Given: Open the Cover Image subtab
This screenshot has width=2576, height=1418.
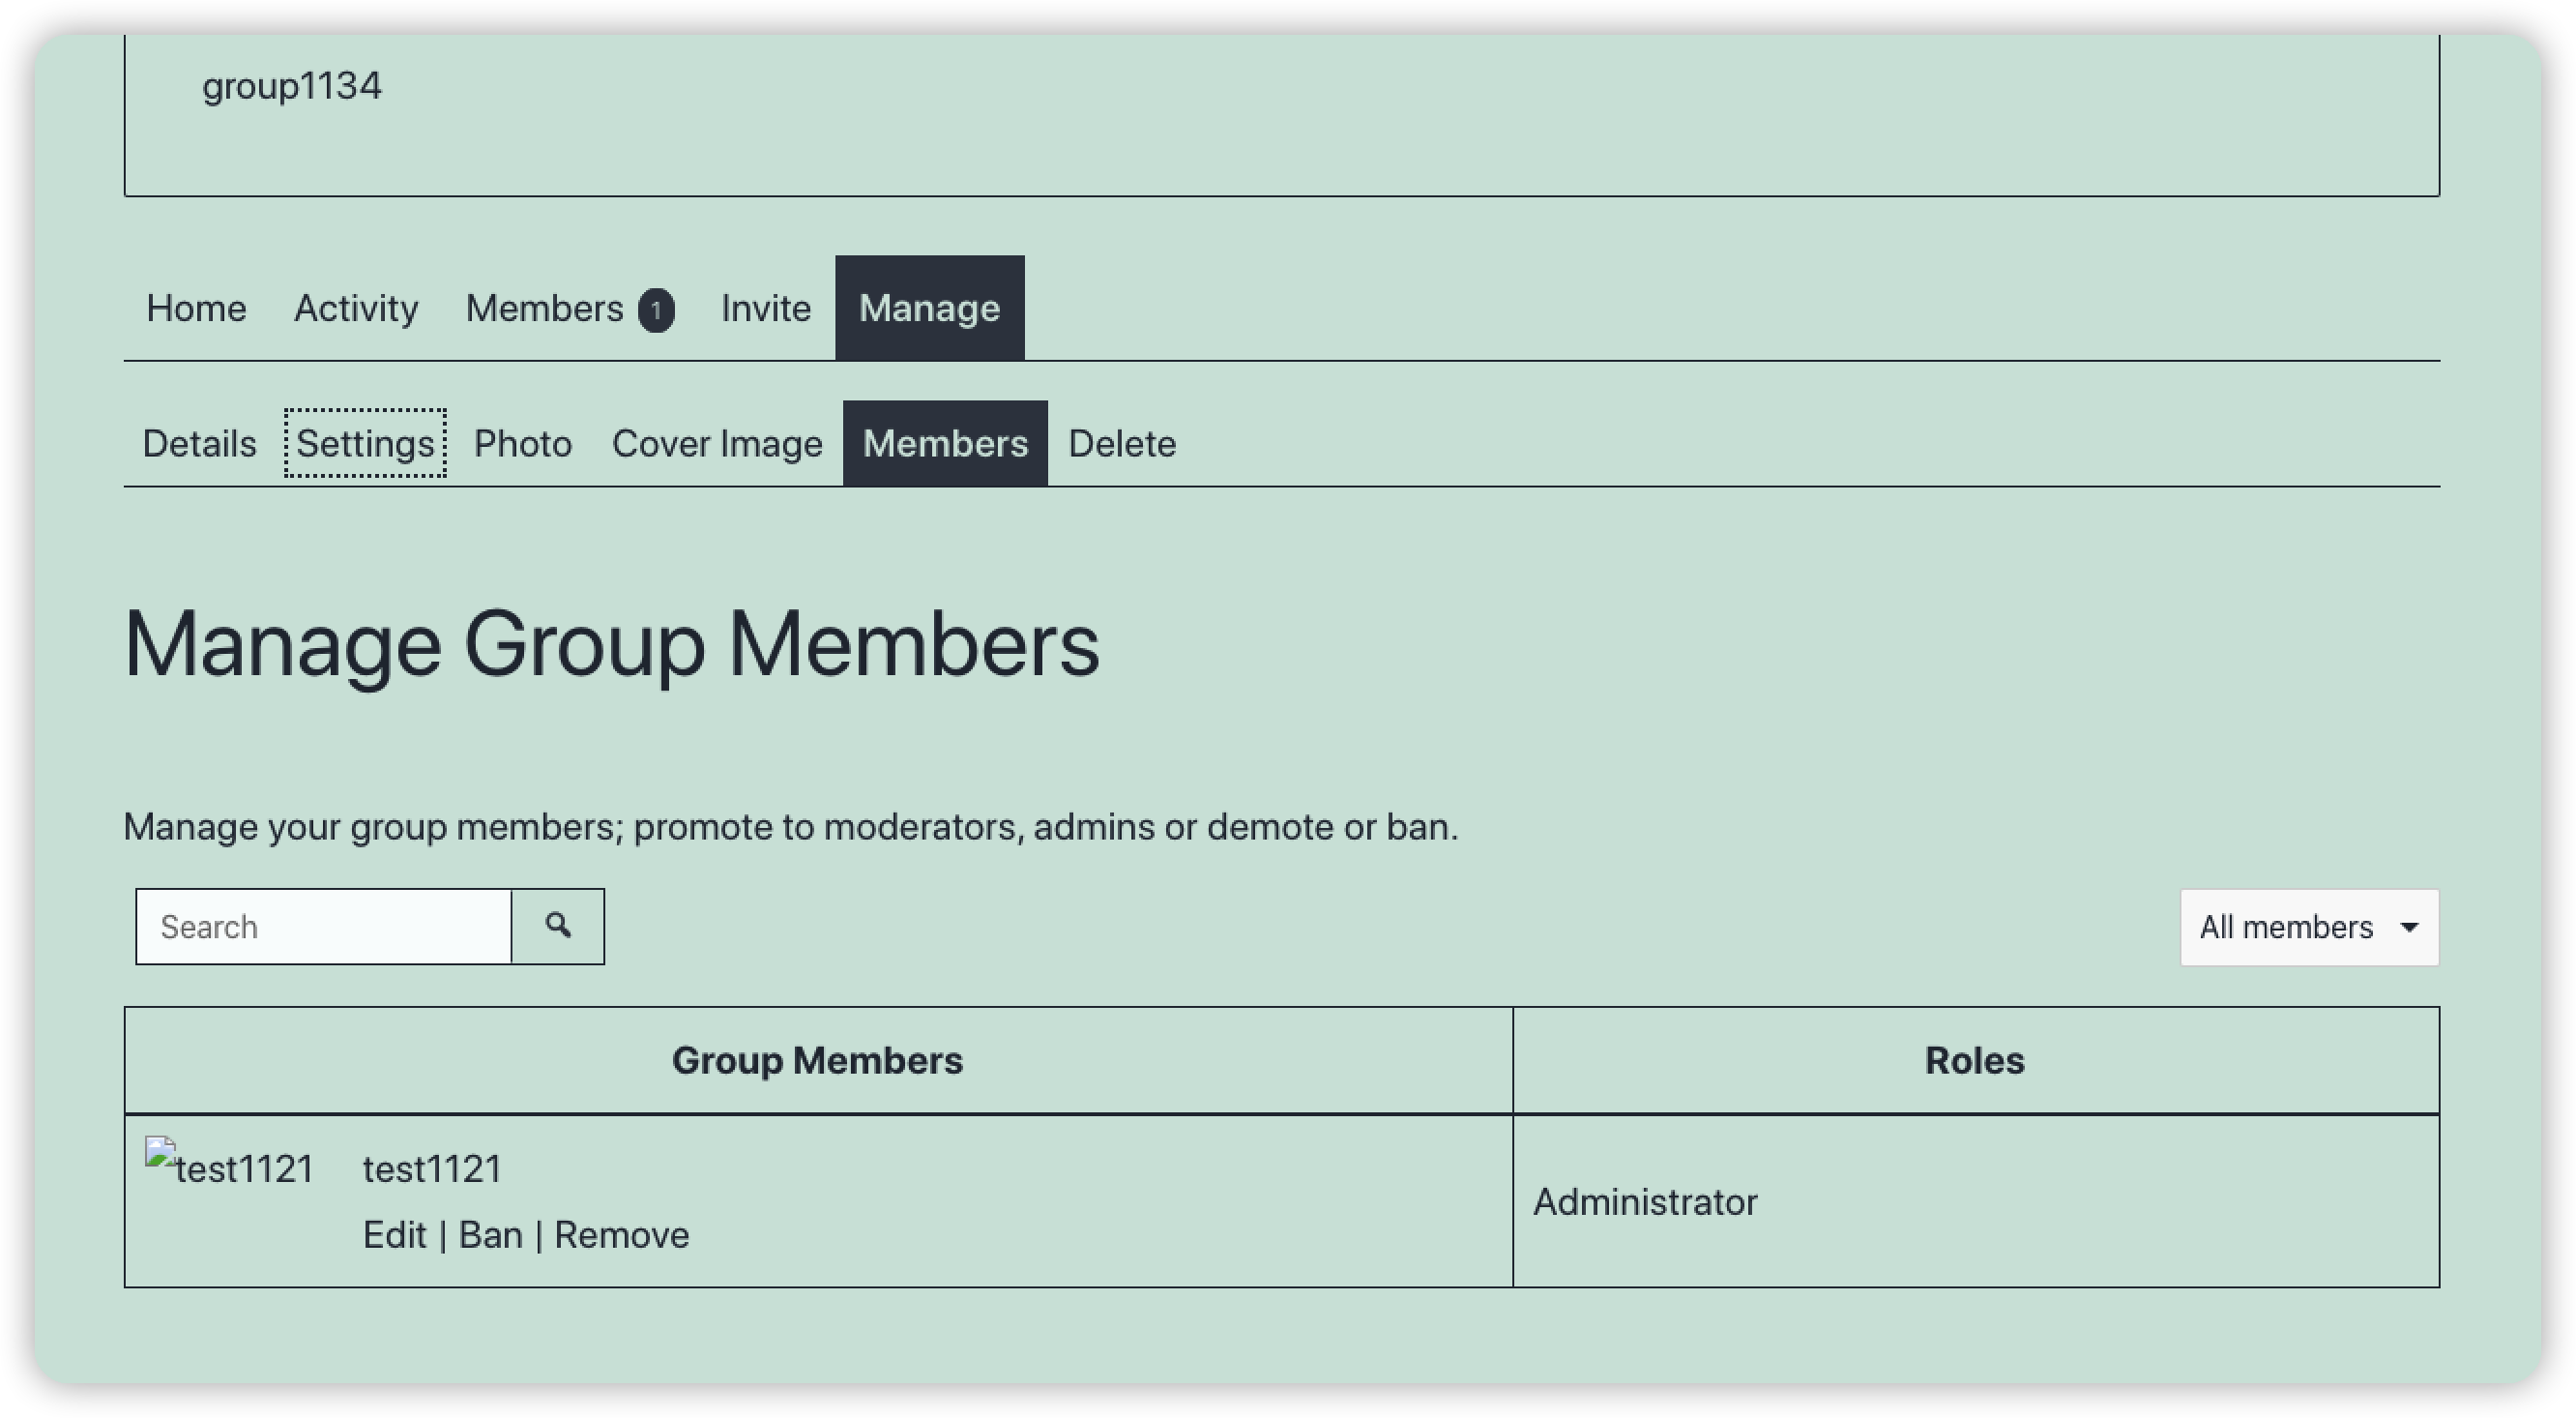Looking at the screenshot, I should (x=716, y=443).
